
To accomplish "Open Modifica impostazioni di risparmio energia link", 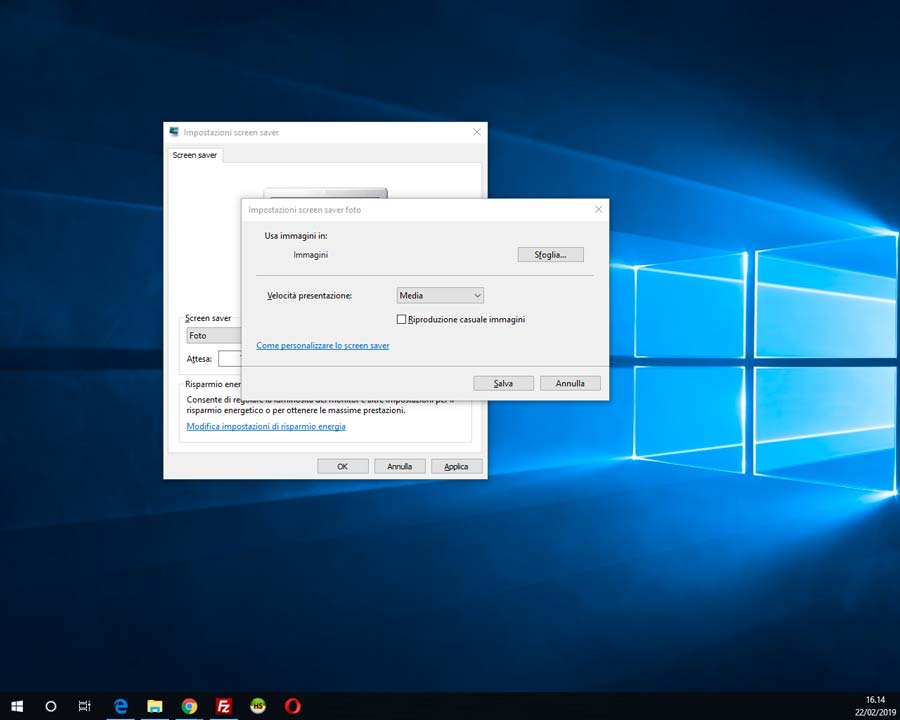I will [x=266, y=427].
